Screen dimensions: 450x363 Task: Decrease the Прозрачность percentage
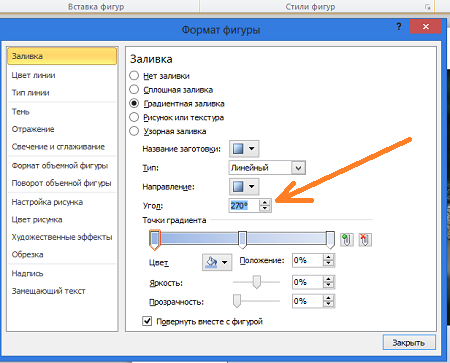click(x=328, y=304)
